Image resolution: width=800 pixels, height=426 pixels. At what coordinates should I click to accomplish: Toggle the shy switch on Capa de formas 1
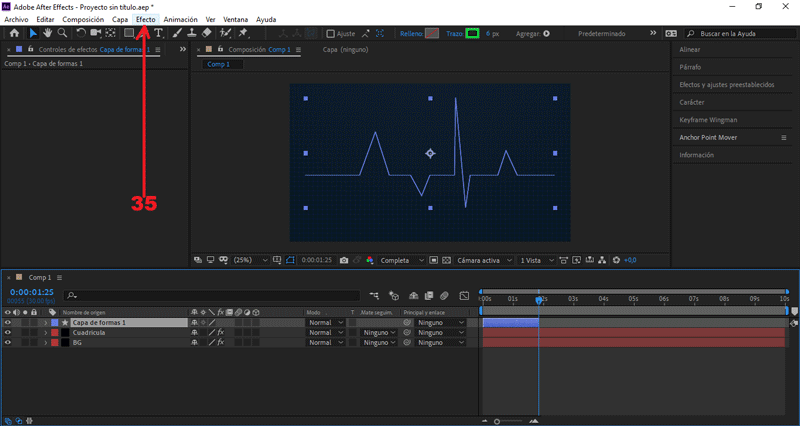(194, 322)
